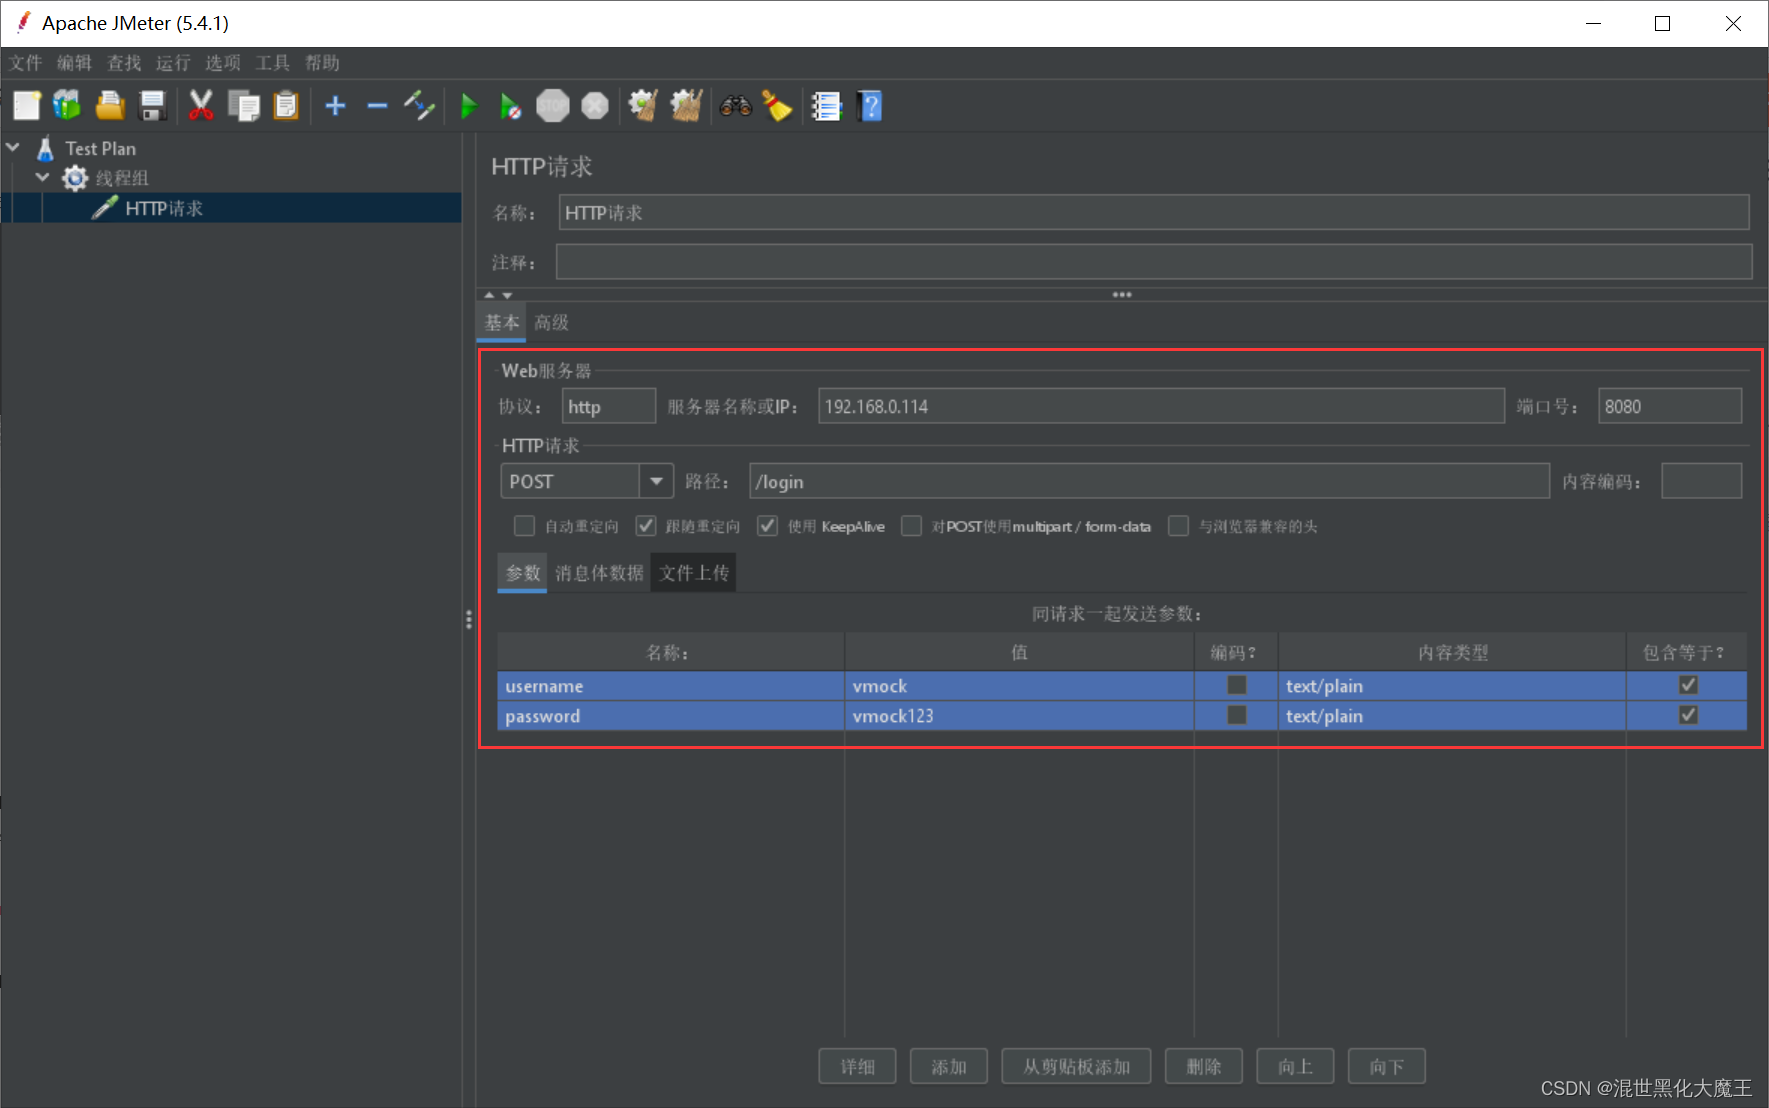Click the New test plan icon

(27, 105)
